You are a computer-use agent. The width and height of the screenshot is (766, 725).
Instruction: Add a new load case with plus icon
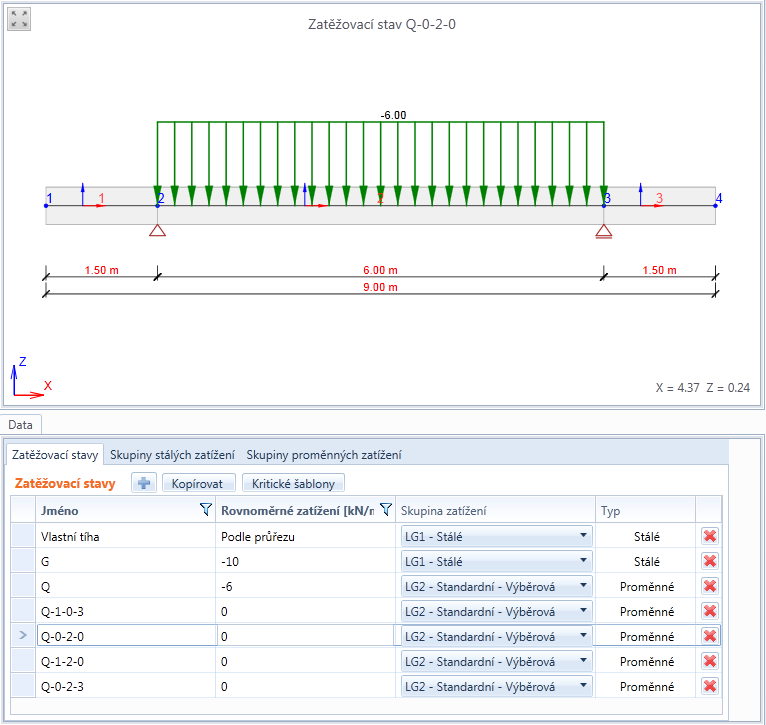pos(144,483)
